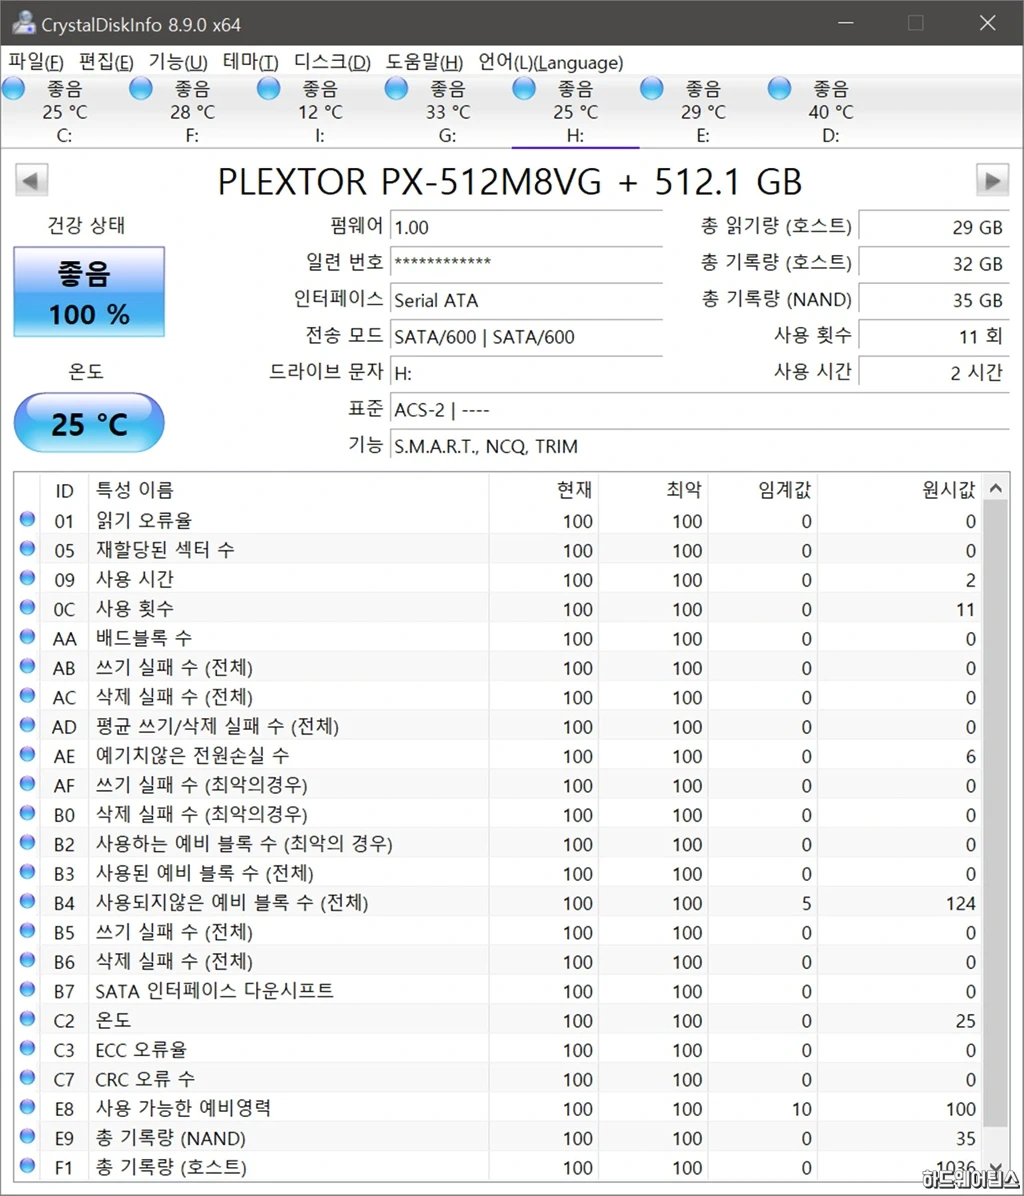
Task: Click the 35 GB NAND writes field
Action: coord(933,300)
